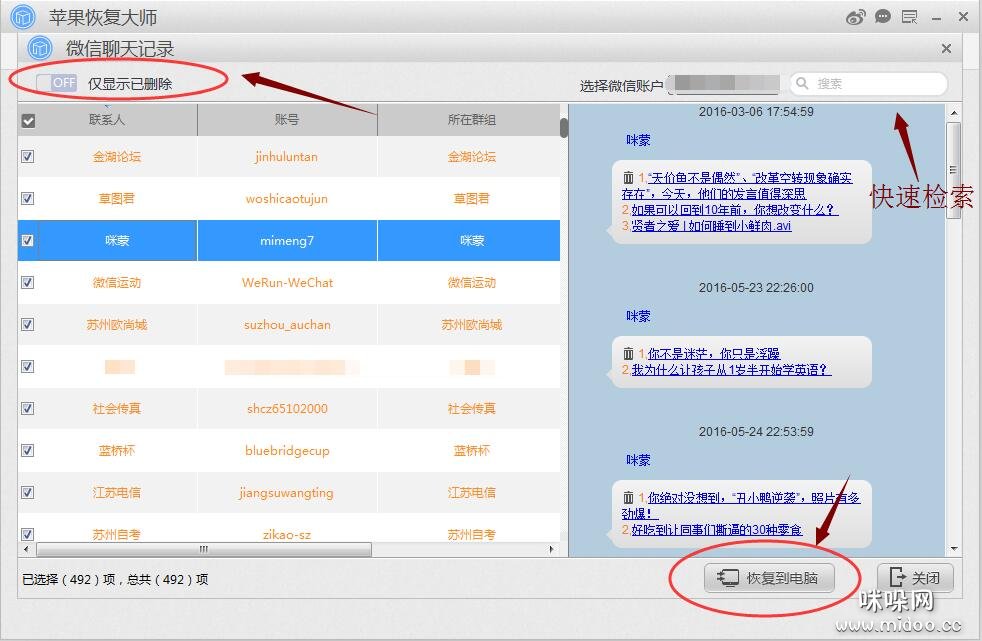Open link 如果可以回到10年前，你想改变什么？

734,210
